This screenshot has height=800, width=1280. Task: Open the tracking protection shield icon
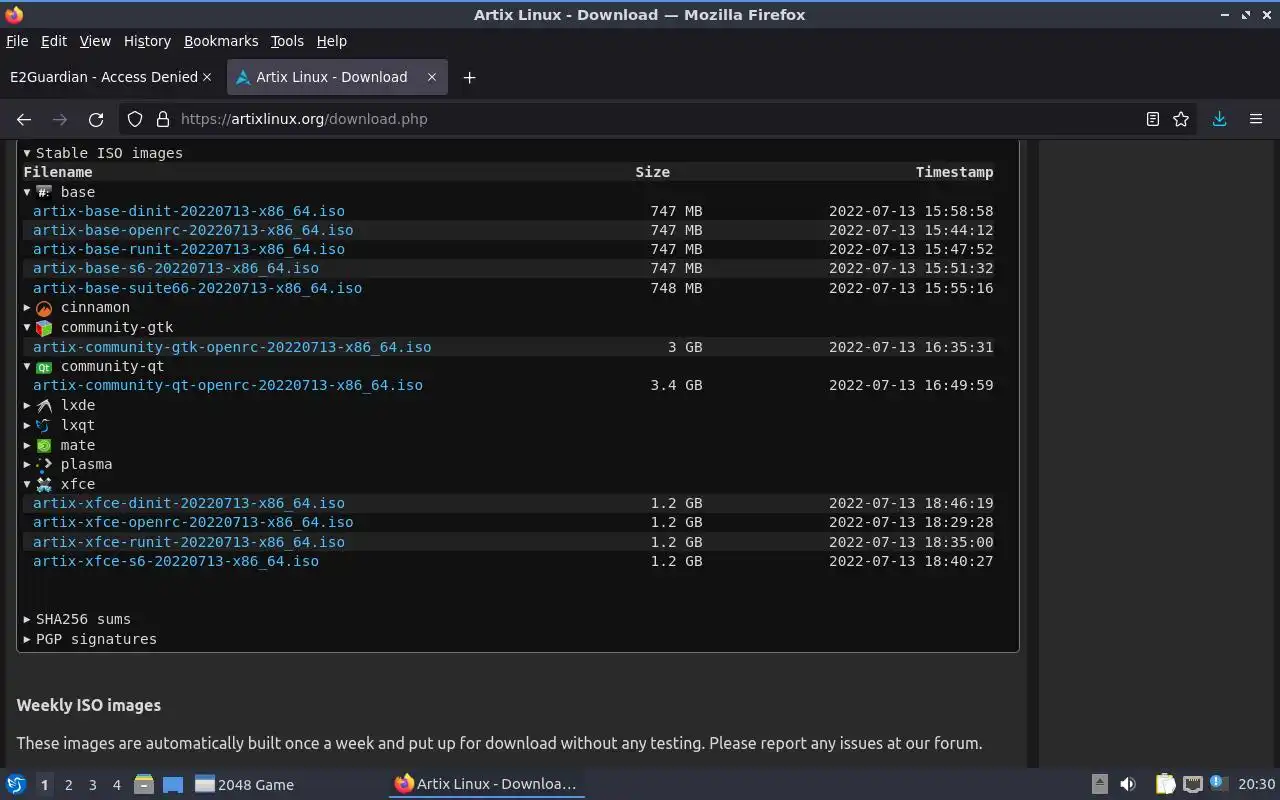(x=135, y=119)
